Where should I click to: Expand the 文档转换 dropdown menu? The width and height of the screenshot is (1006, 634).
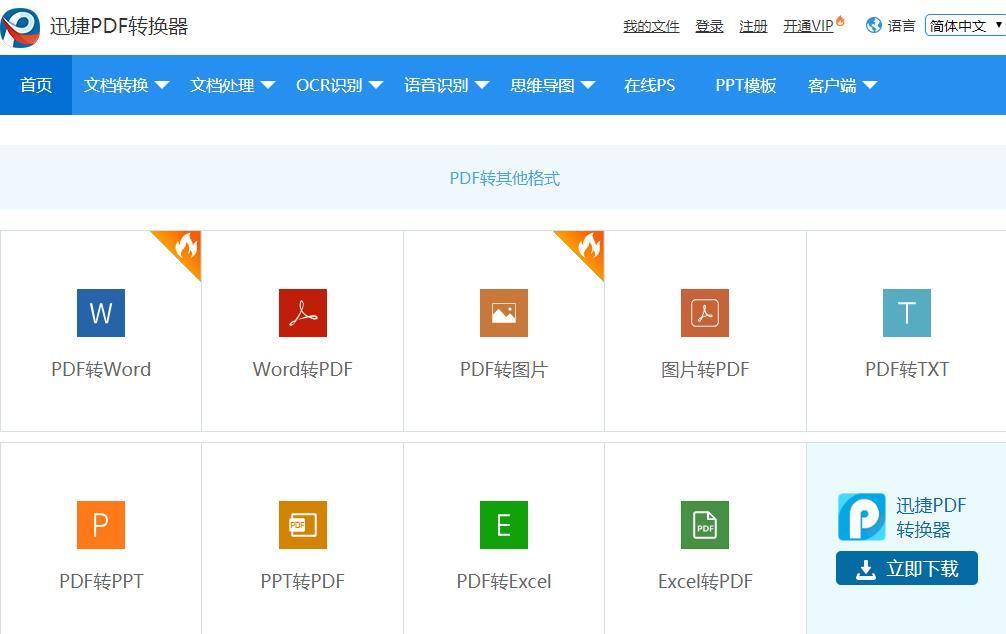click(126, 85)
